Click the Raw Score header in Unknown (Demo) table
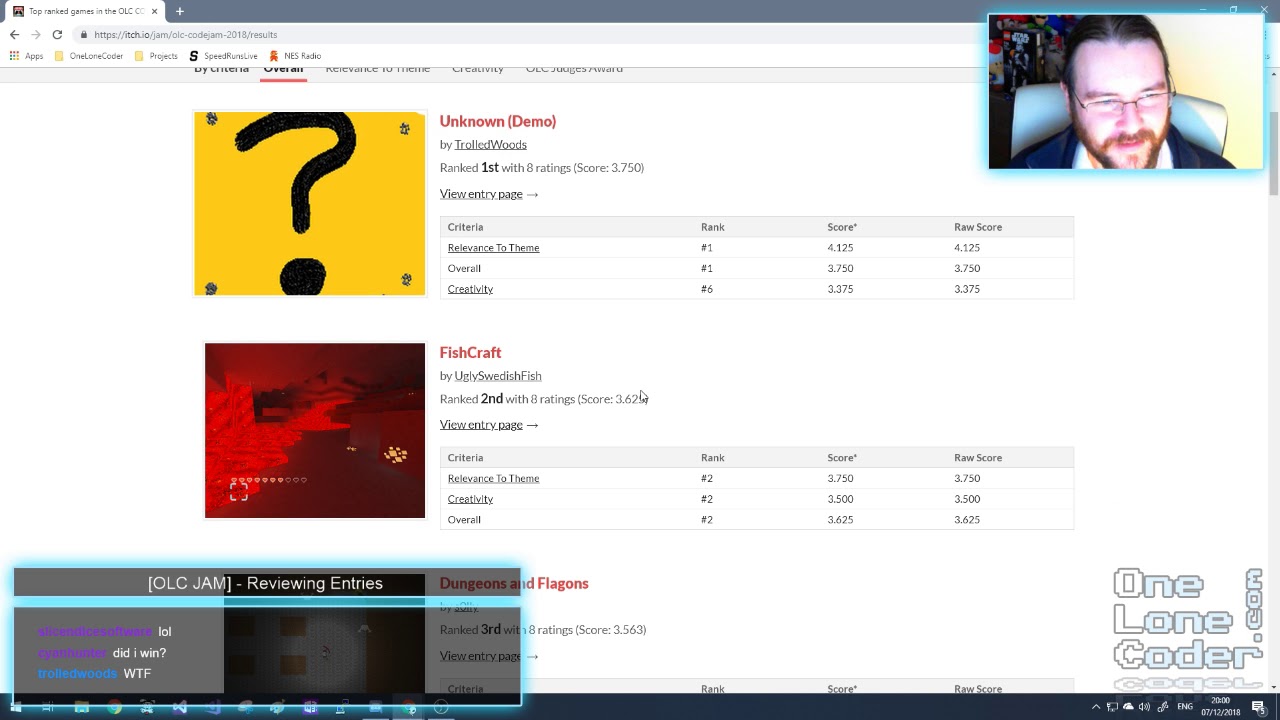 coord(978,227)
